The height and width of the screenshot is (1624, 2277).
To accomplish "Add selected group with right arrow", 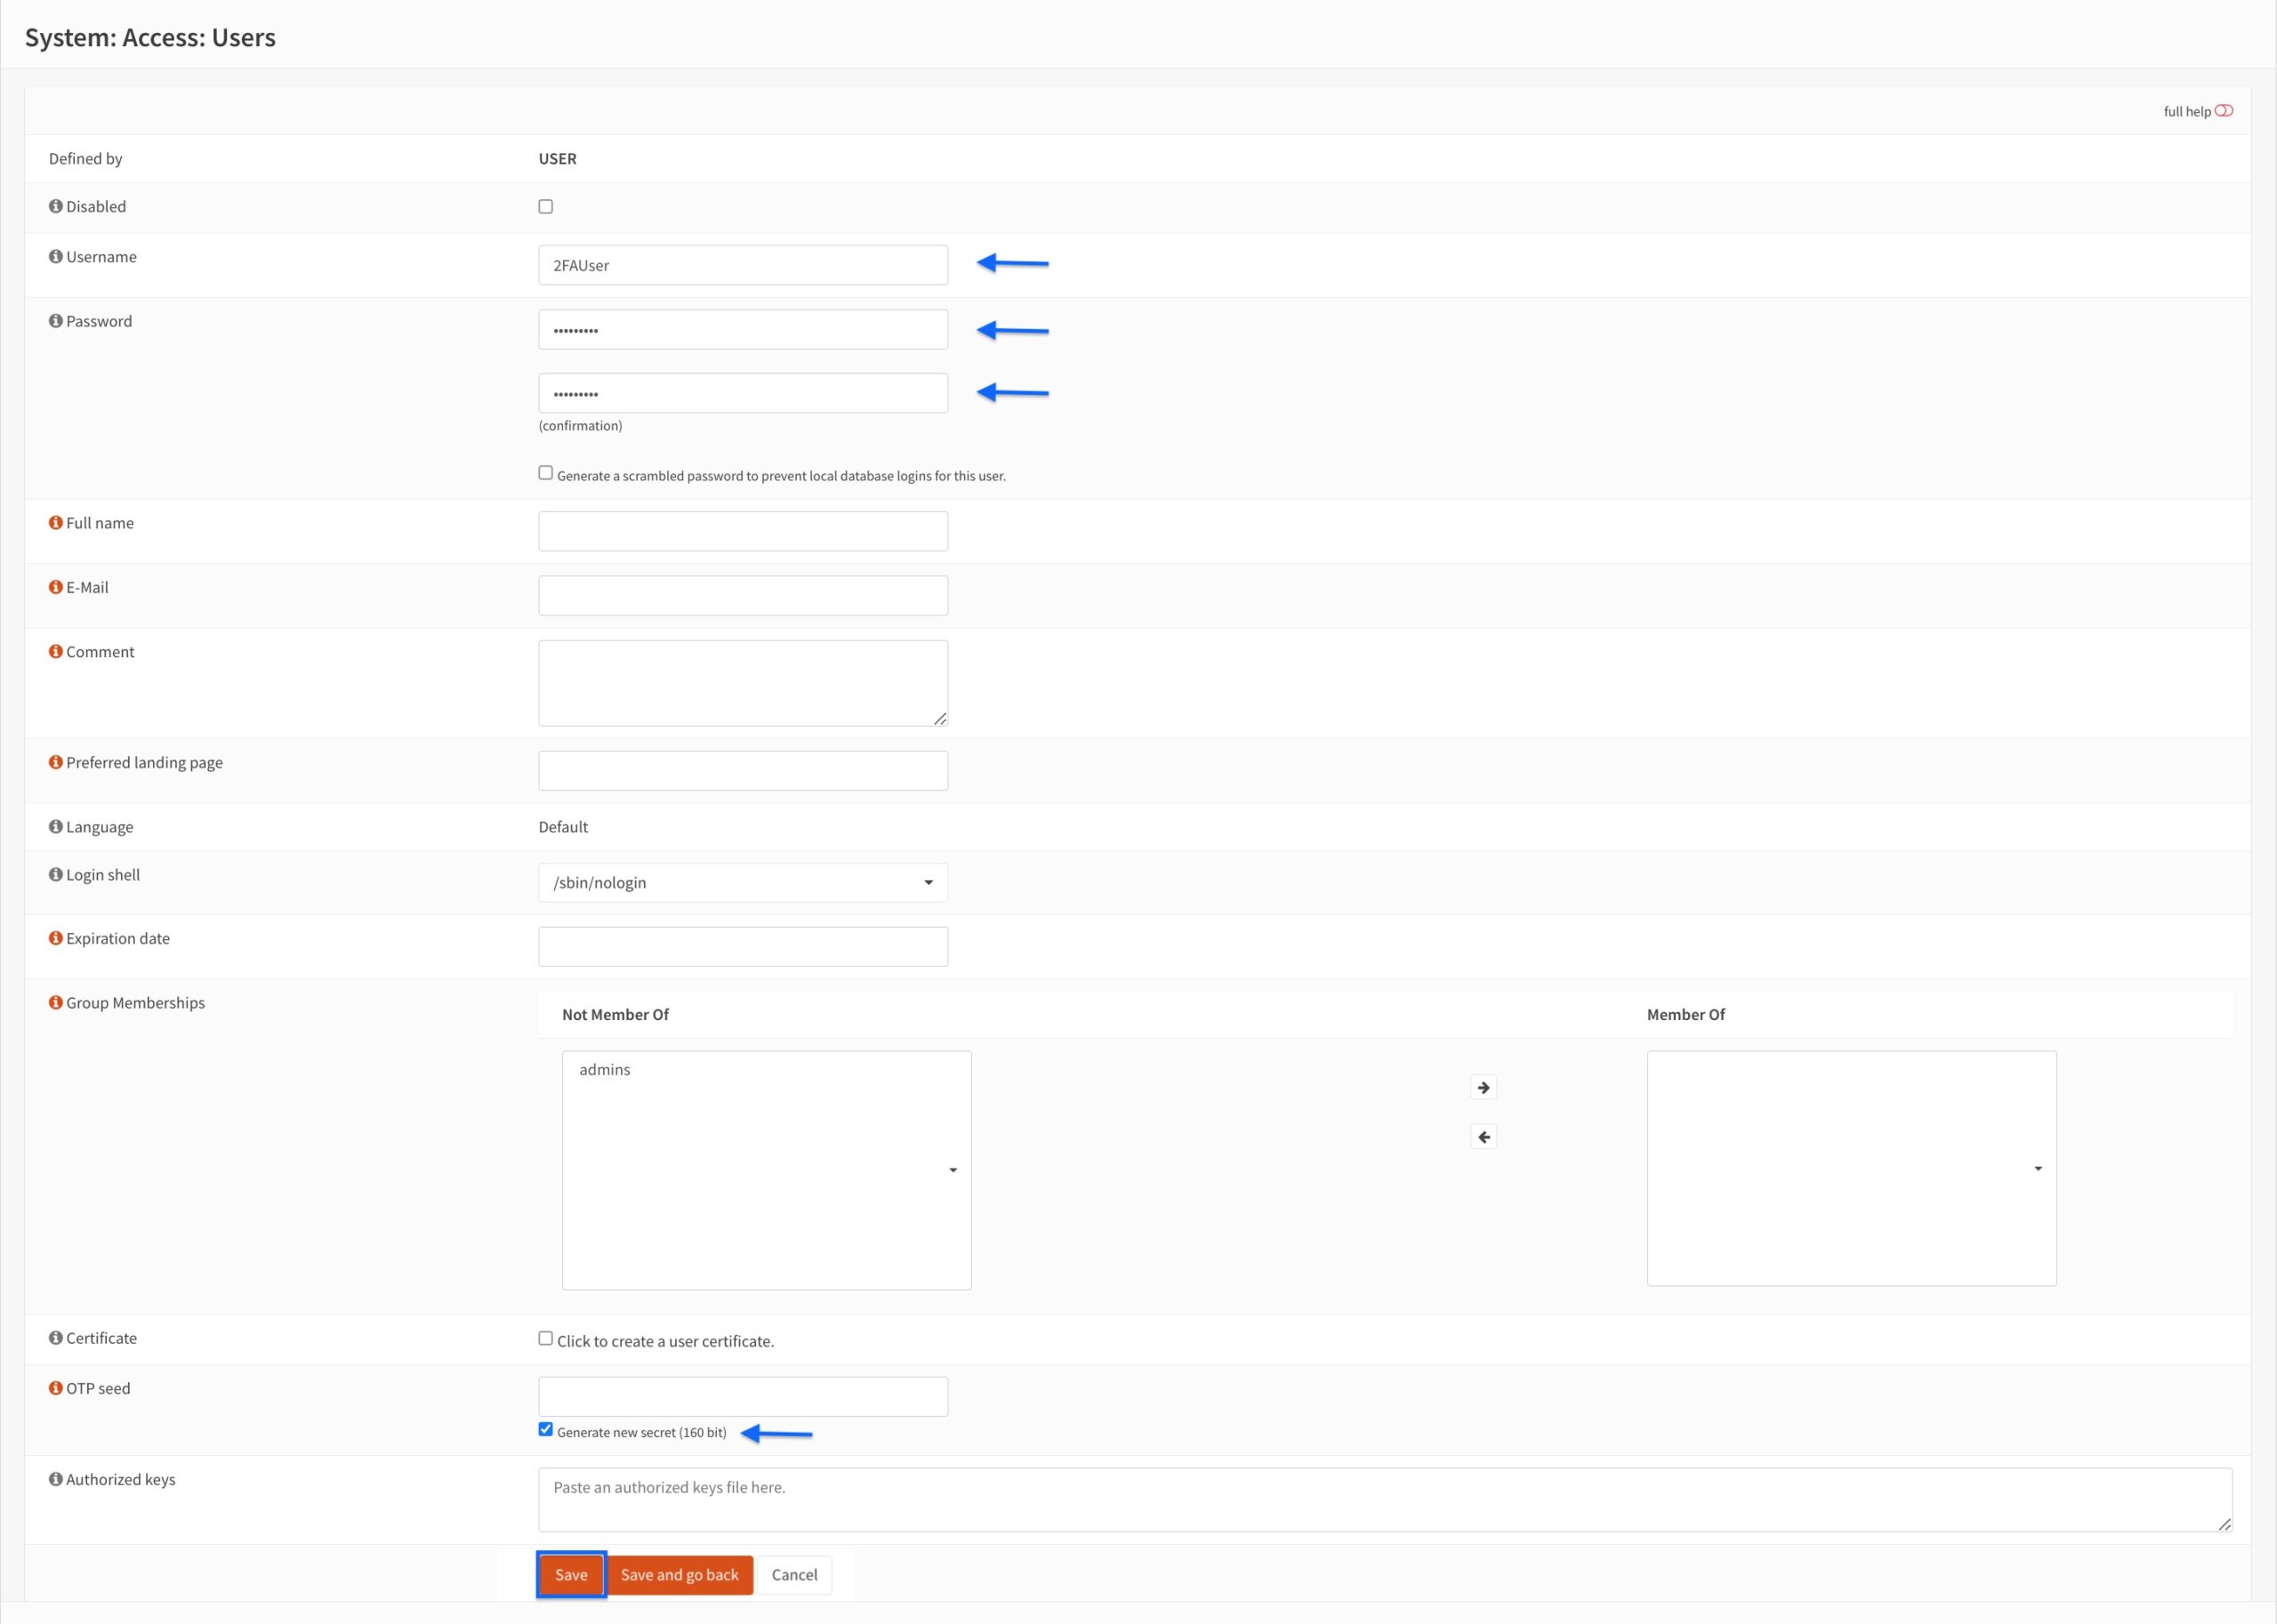I will tap(1483, 1087).
